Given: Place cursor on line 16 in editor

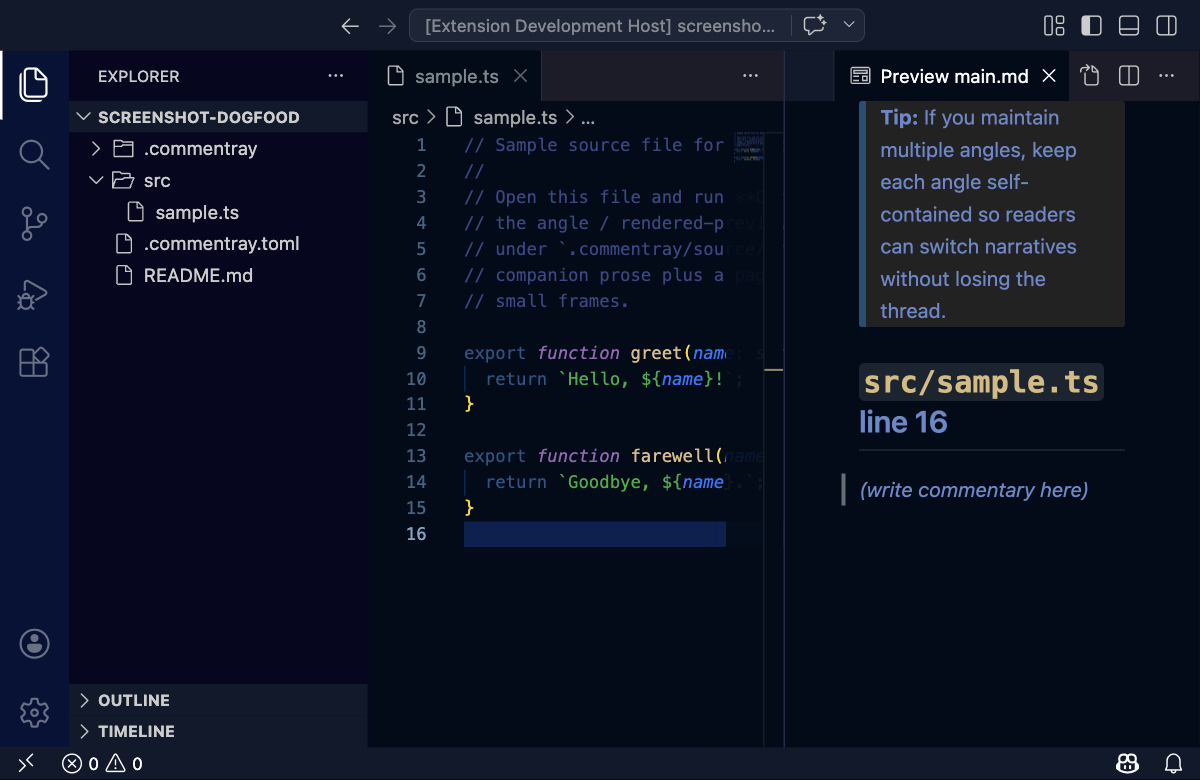Looking at the screenshot, I should point(595,534).
